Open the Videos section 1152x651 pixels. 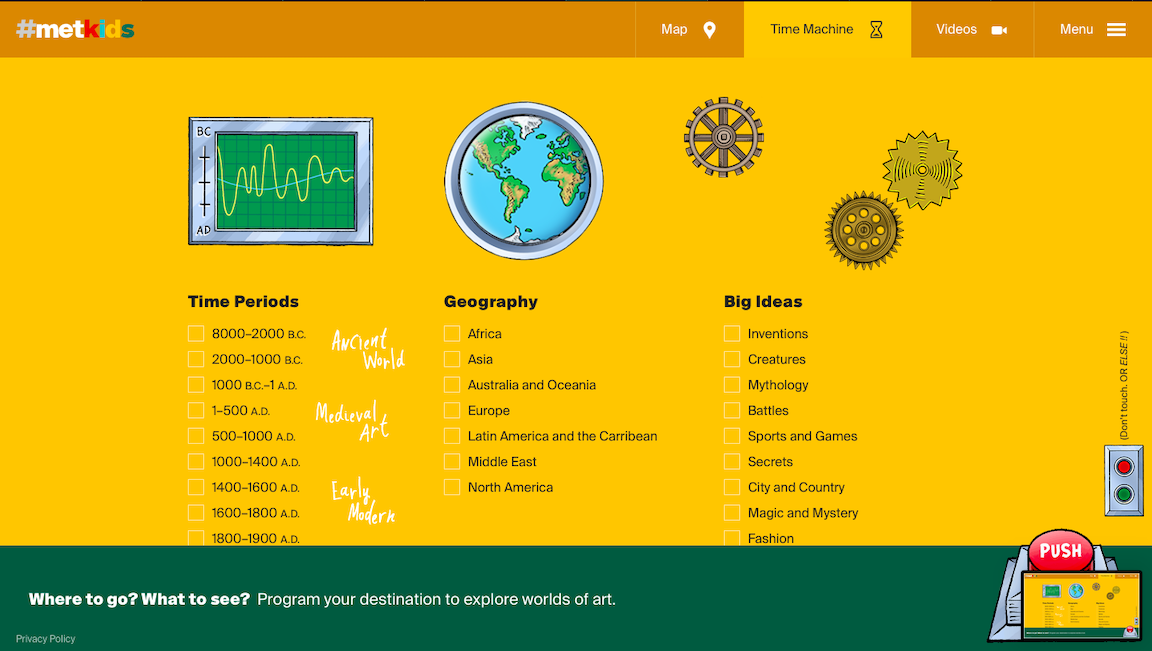pos(971,29)
